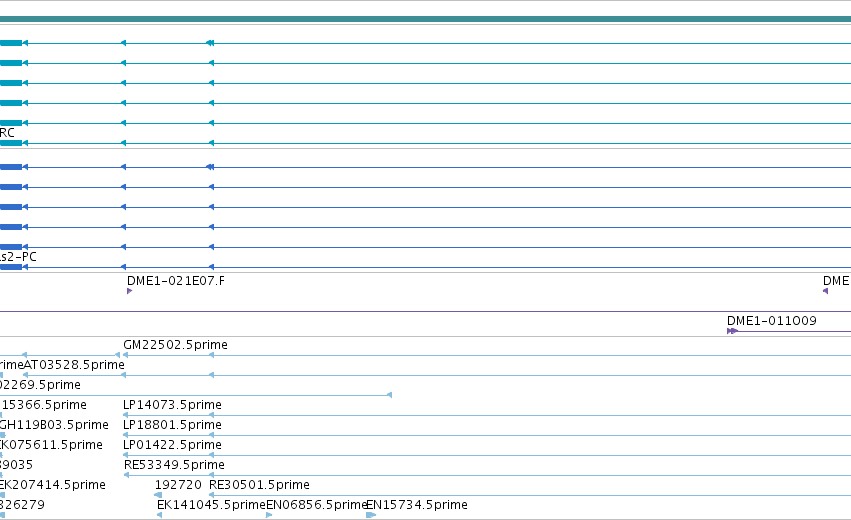Image resolution: width=851 pixels, height=520 pixels.
Task: Click the RE53349.5prime EST label
Action: coord(174,465)
